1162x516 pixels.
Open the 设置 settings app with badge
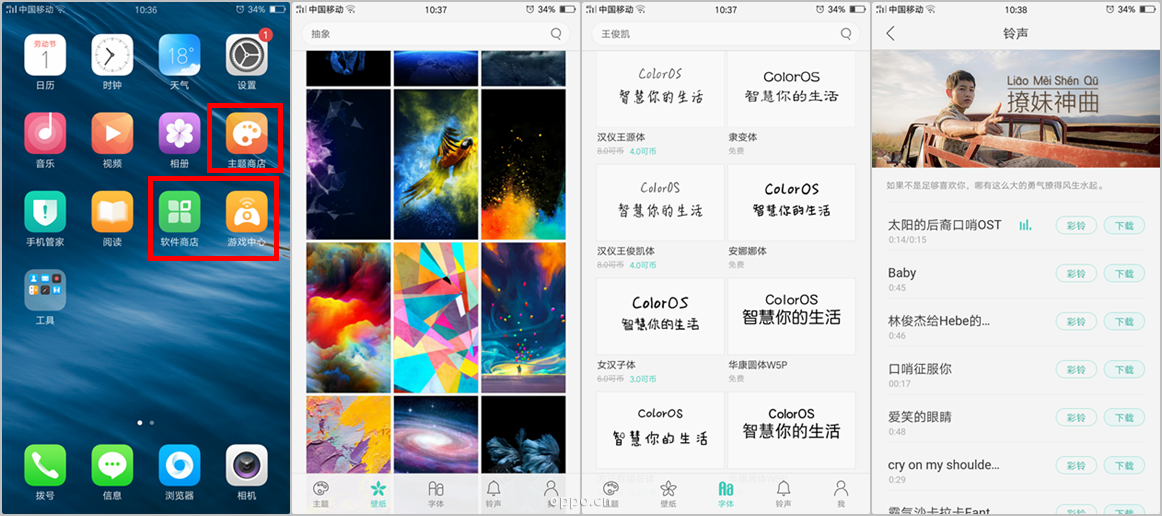point(247,55)
